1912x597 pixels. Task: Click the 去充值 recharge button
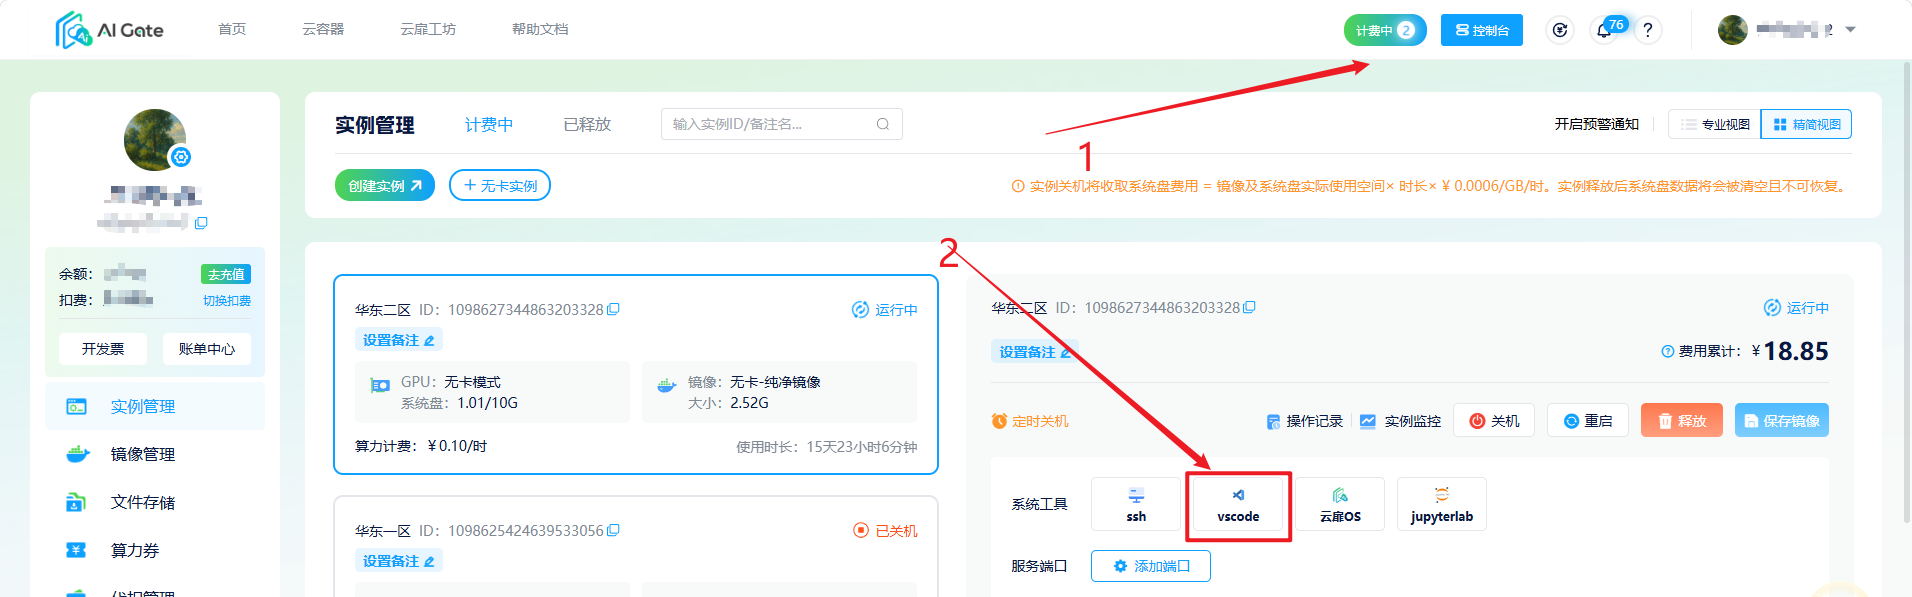[226, 274]
